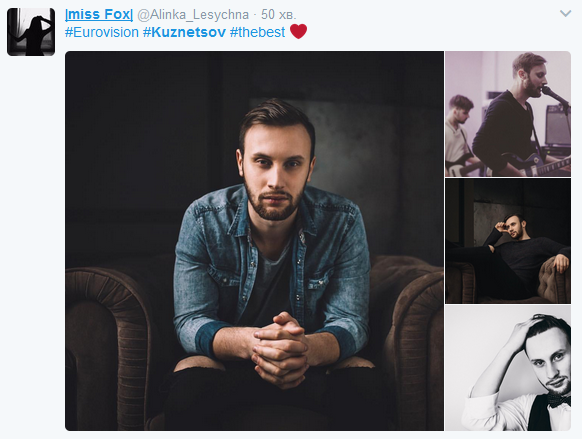
Task: Follow the #Eurovision hashtag
Action: coord(102,32)
